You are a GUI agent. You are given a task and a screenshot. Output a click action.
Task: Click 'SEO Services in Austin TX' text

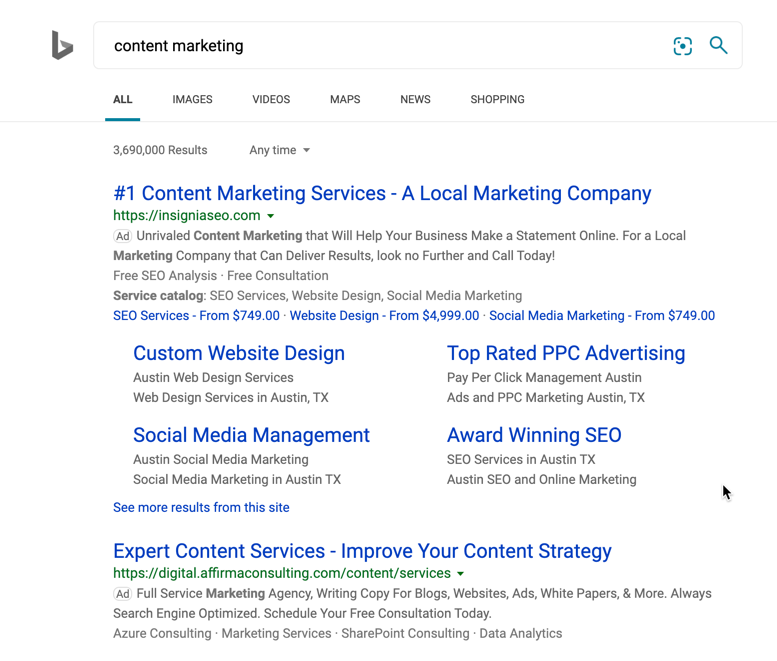click(x=521, y=459)
